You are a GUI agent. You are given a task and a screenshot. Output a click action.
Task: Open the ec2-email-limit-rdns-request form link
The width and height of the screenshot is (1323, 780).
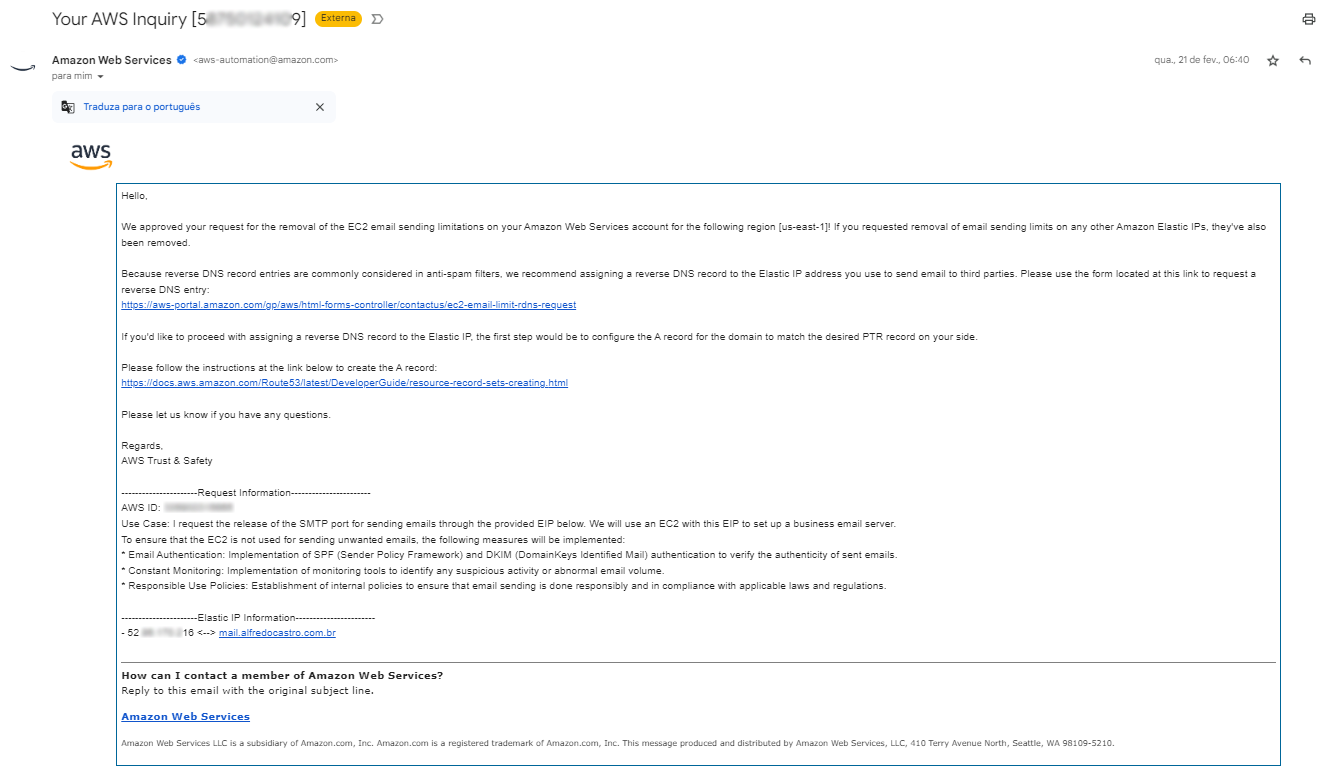[x=349, y=305]
